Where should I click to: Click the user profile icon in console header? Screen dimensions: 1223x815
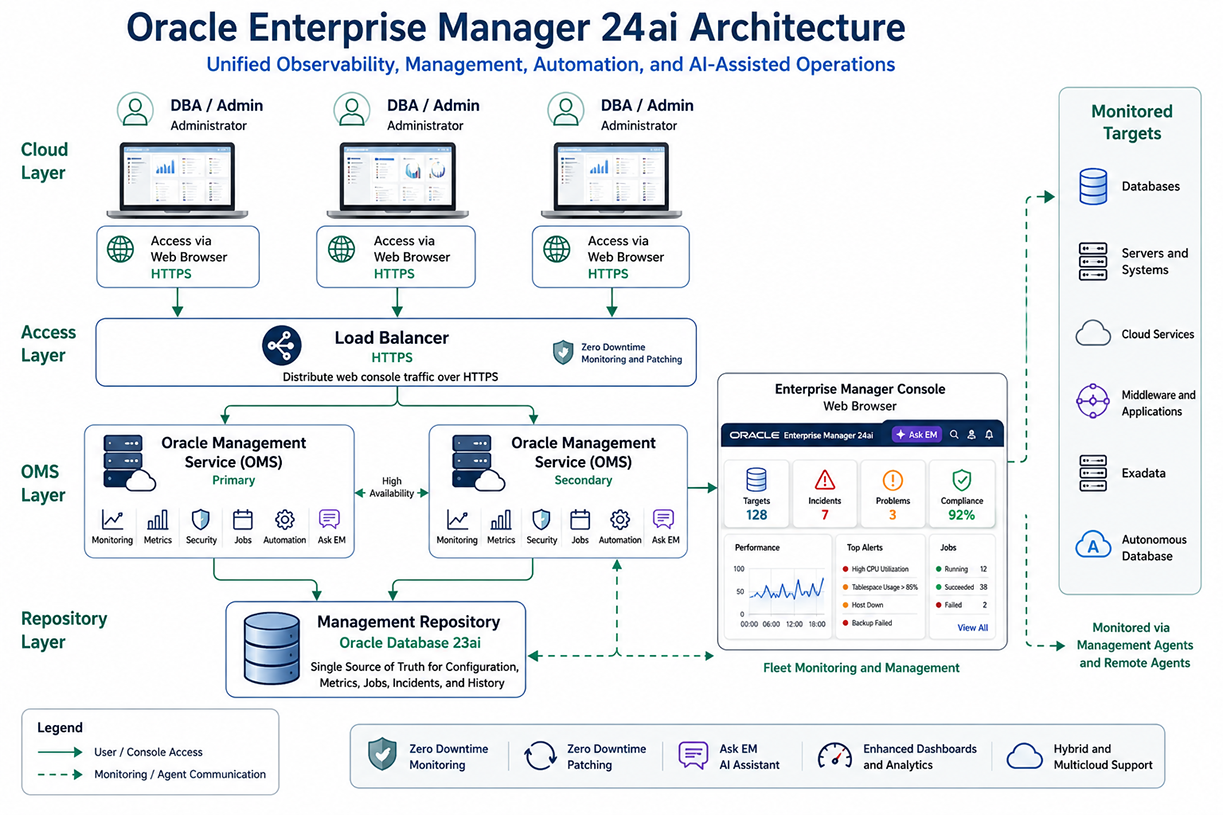(971, 435)
